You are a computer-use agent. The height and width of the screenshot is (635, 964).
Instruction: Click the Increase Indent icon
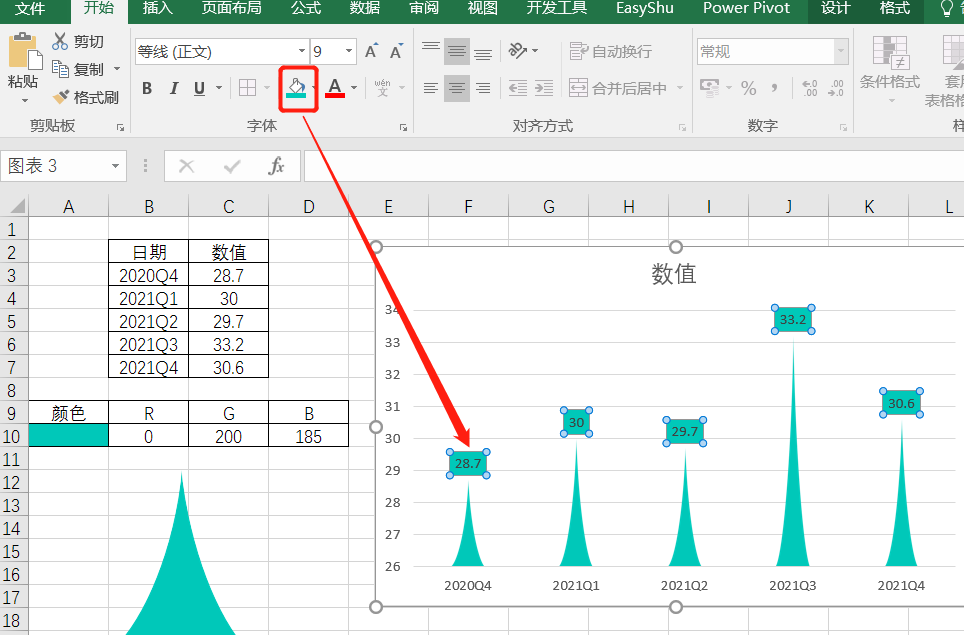click(x=544, y=88)
